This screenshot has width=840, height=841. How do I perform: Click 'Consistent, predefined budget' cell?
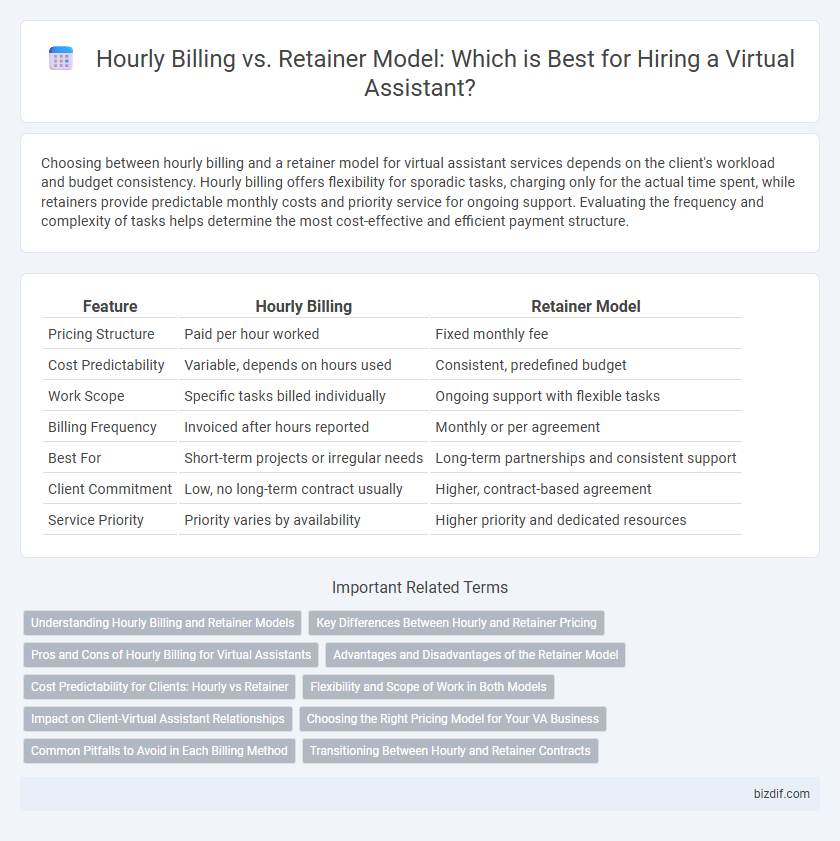[x=586, y=365]
